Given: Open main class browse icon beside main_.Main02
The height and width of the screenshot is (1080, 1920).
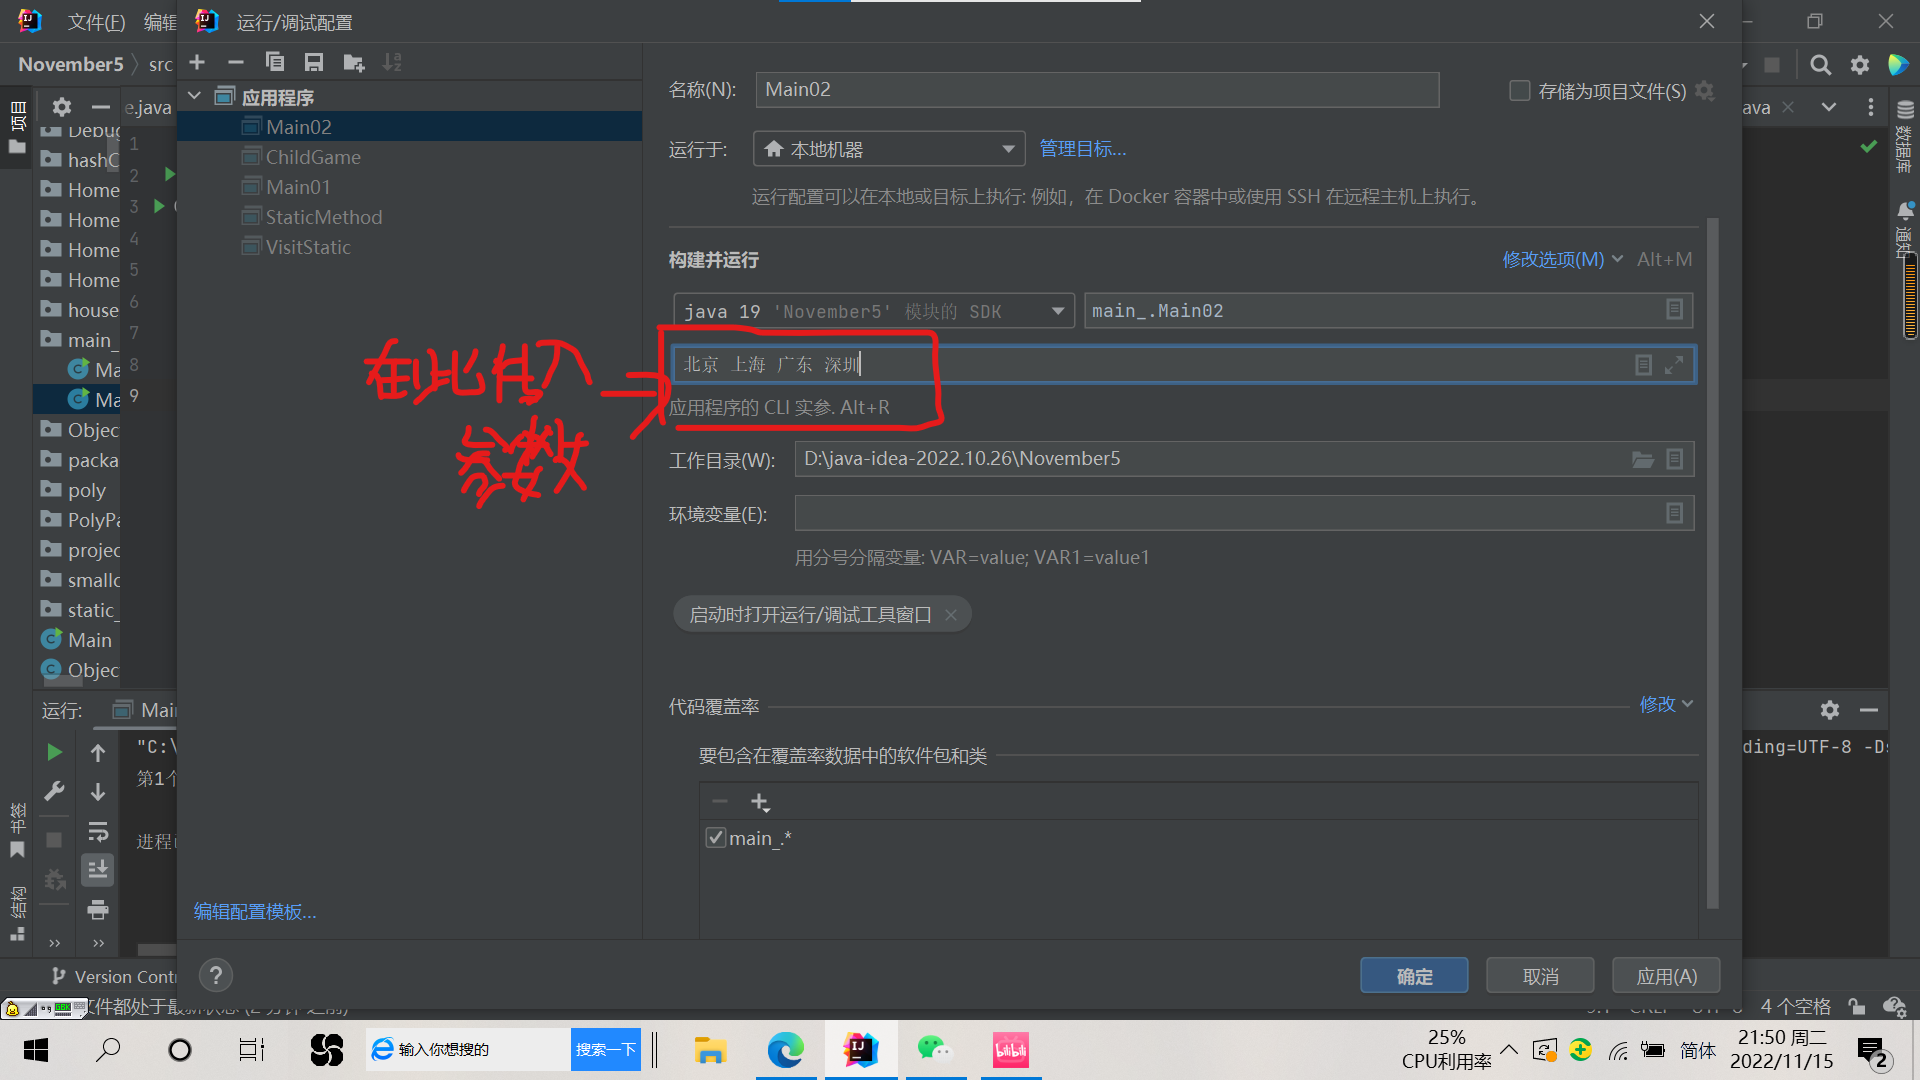Looking at the screenshot, I should point(1674,310).
